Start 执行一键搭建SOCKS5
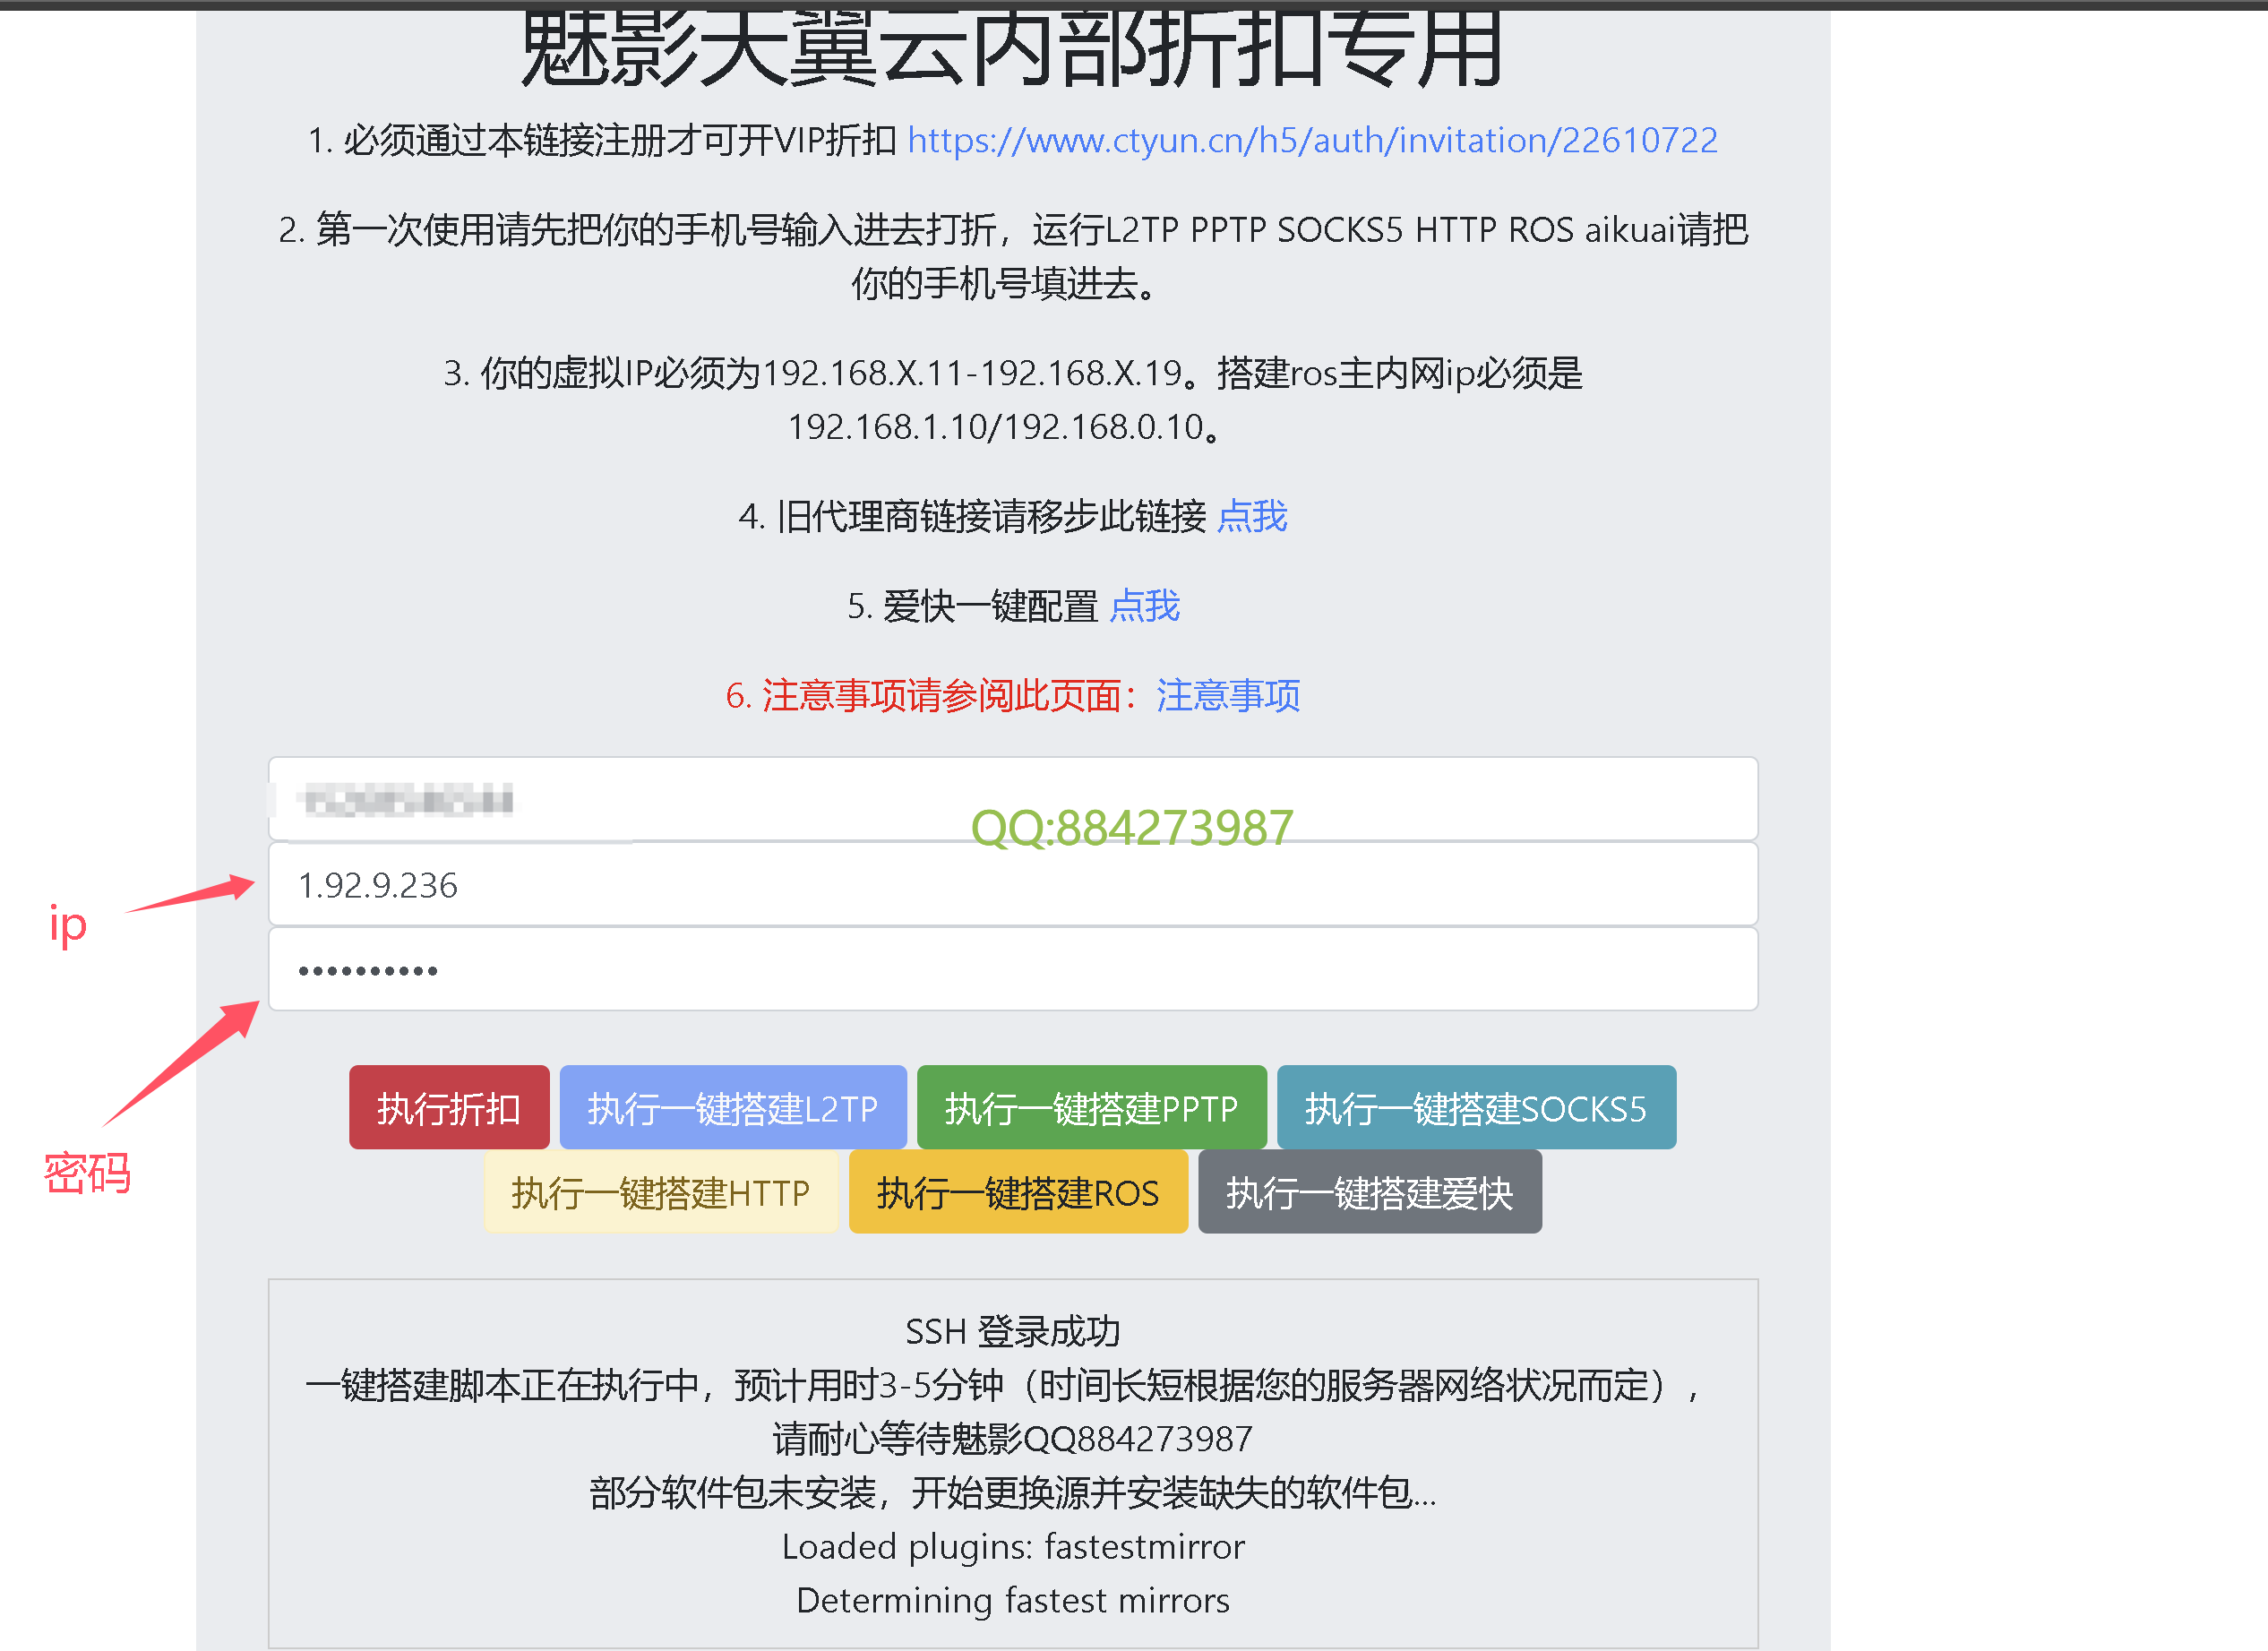 (1476, 1107)
